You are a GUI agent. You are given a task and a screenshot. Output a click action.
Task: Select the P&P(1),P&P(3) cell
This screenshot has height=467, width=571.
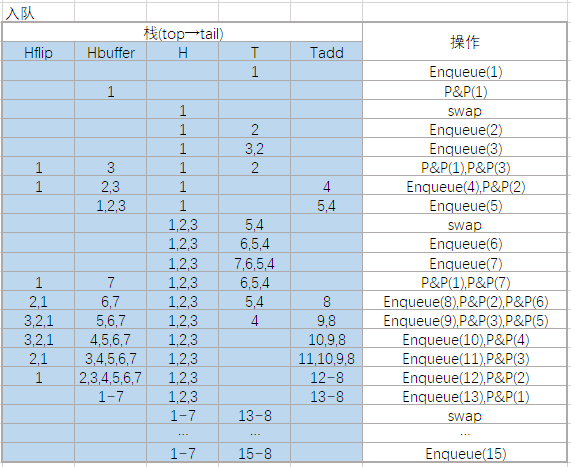pyautogui.click(x=465, y=167)
